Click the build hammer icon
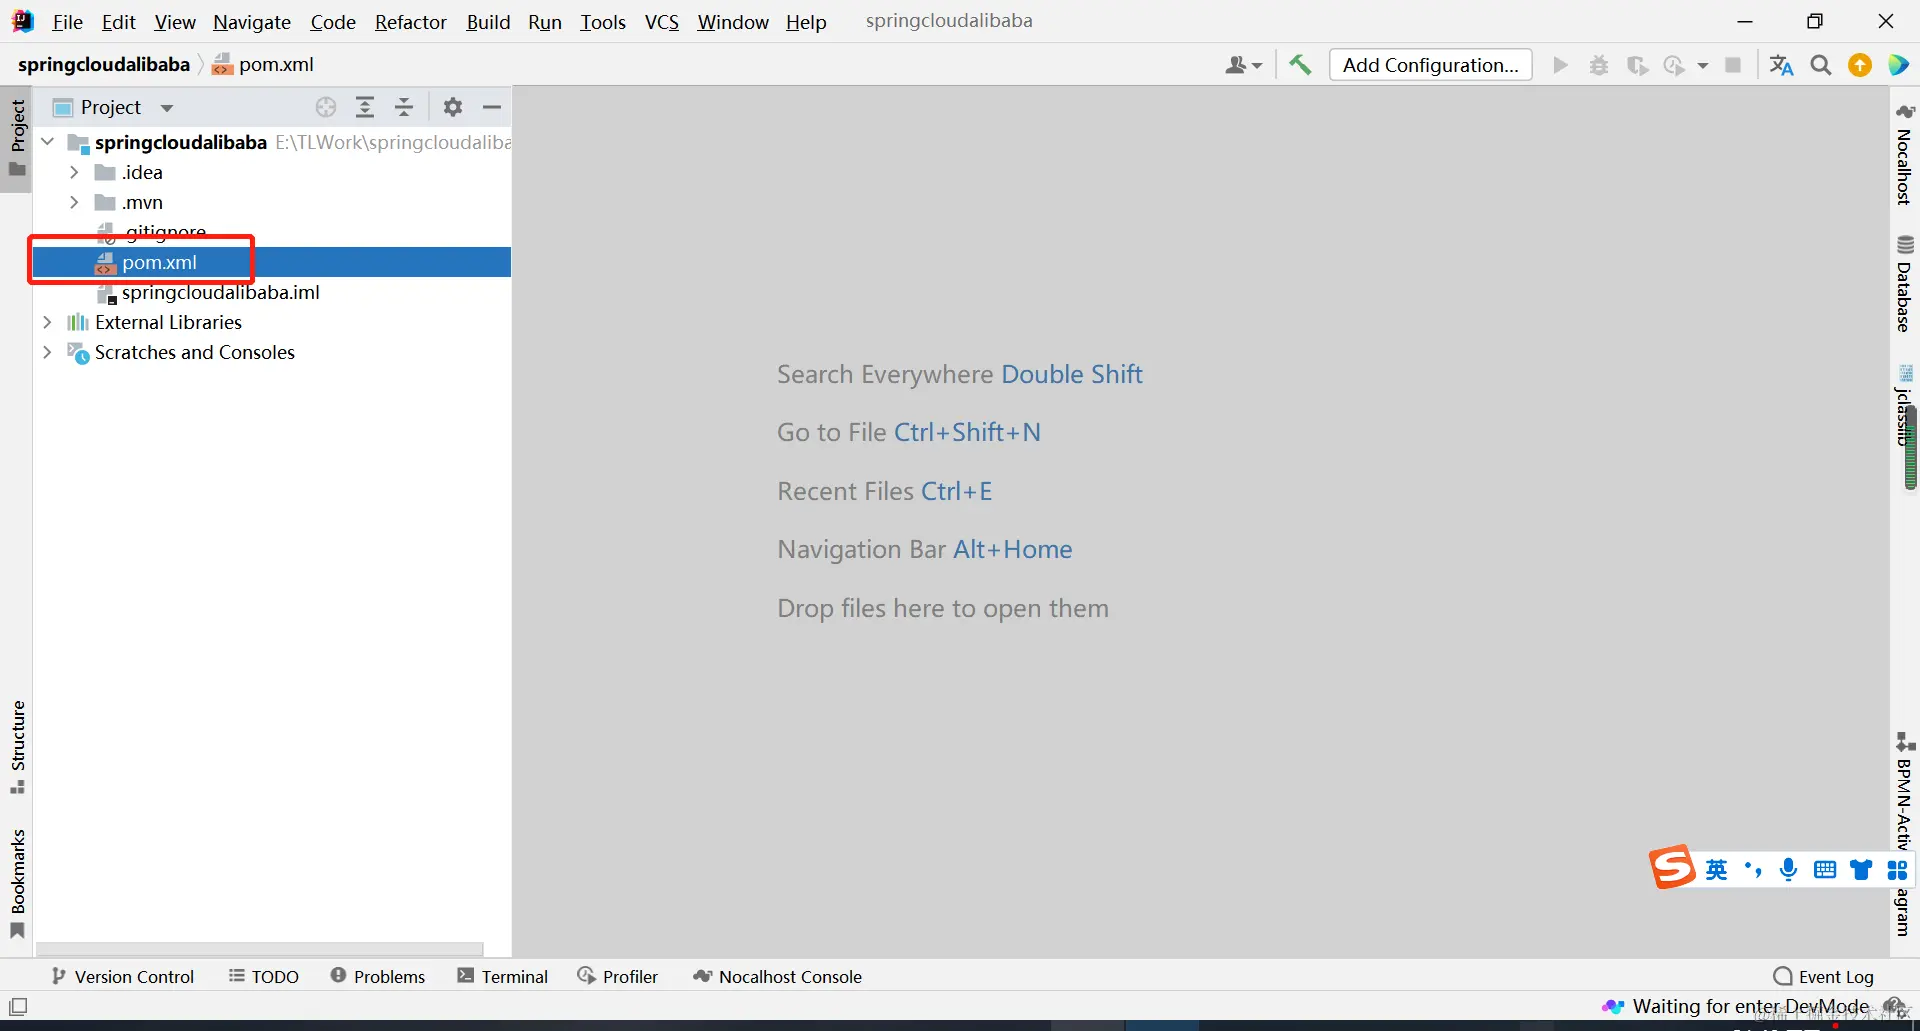 click(1300, 65)
